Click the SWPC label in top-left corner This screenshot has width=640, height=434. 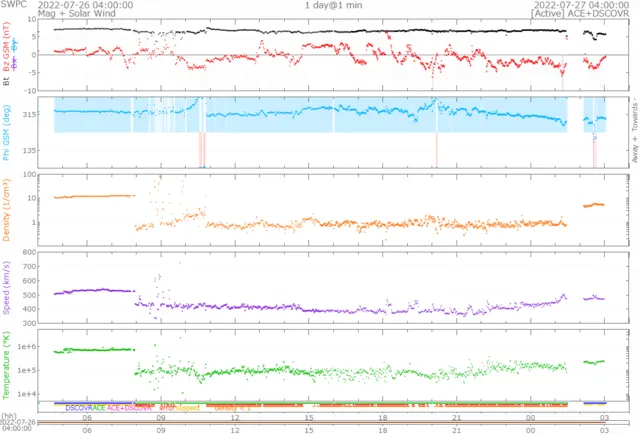[14, 5]
